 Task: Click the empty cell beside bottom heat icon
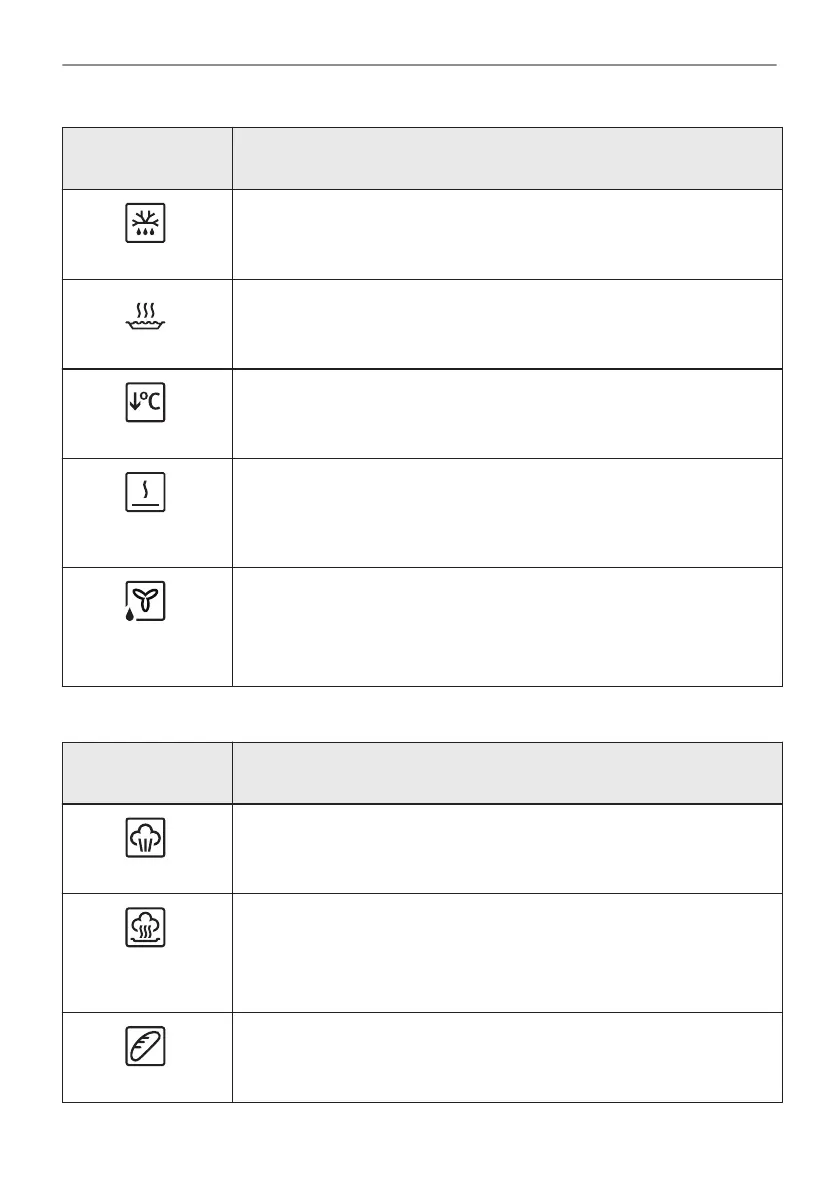507,513
